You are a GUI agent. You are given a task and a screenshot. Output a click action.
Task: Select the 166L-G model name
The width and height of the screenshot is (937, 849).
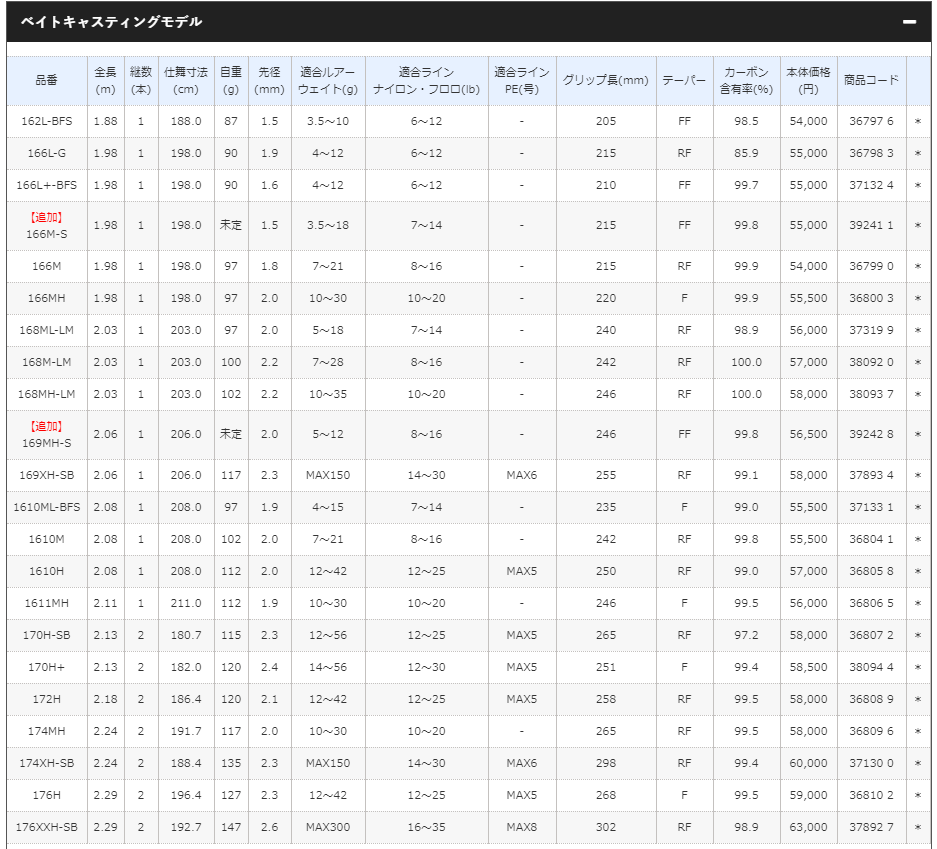46,153
